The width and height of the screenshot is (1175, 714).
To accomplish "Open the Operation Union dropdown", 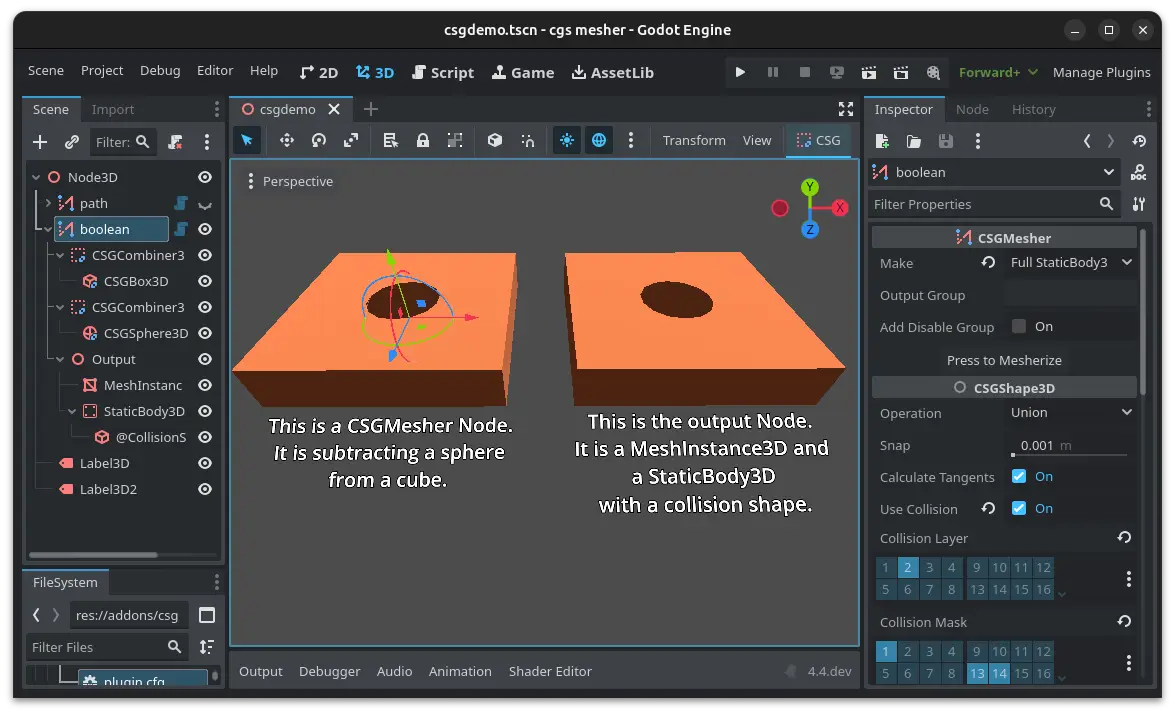I will 1071,413.
